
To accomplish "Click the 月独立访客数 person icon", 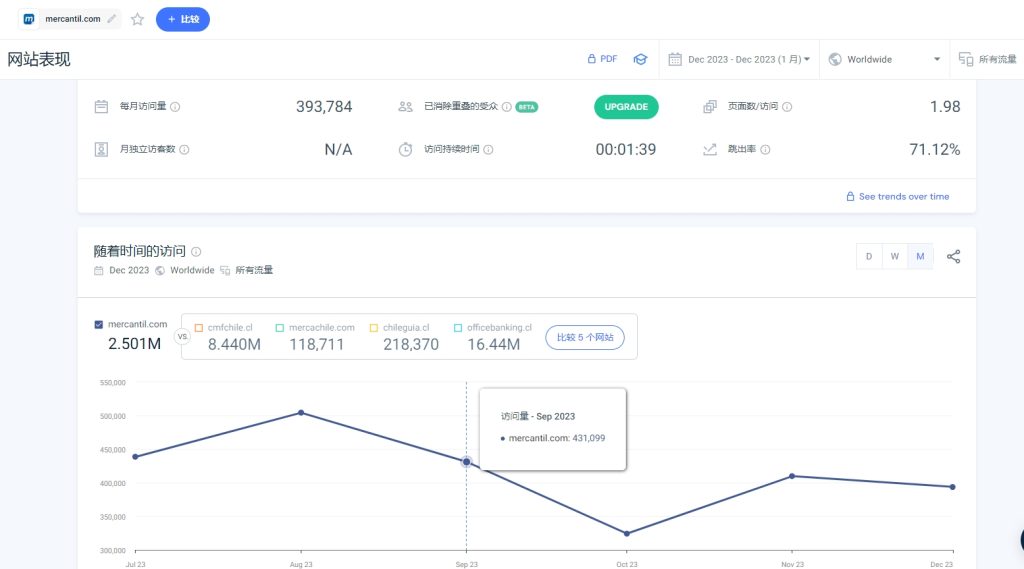I will point(101,150).
